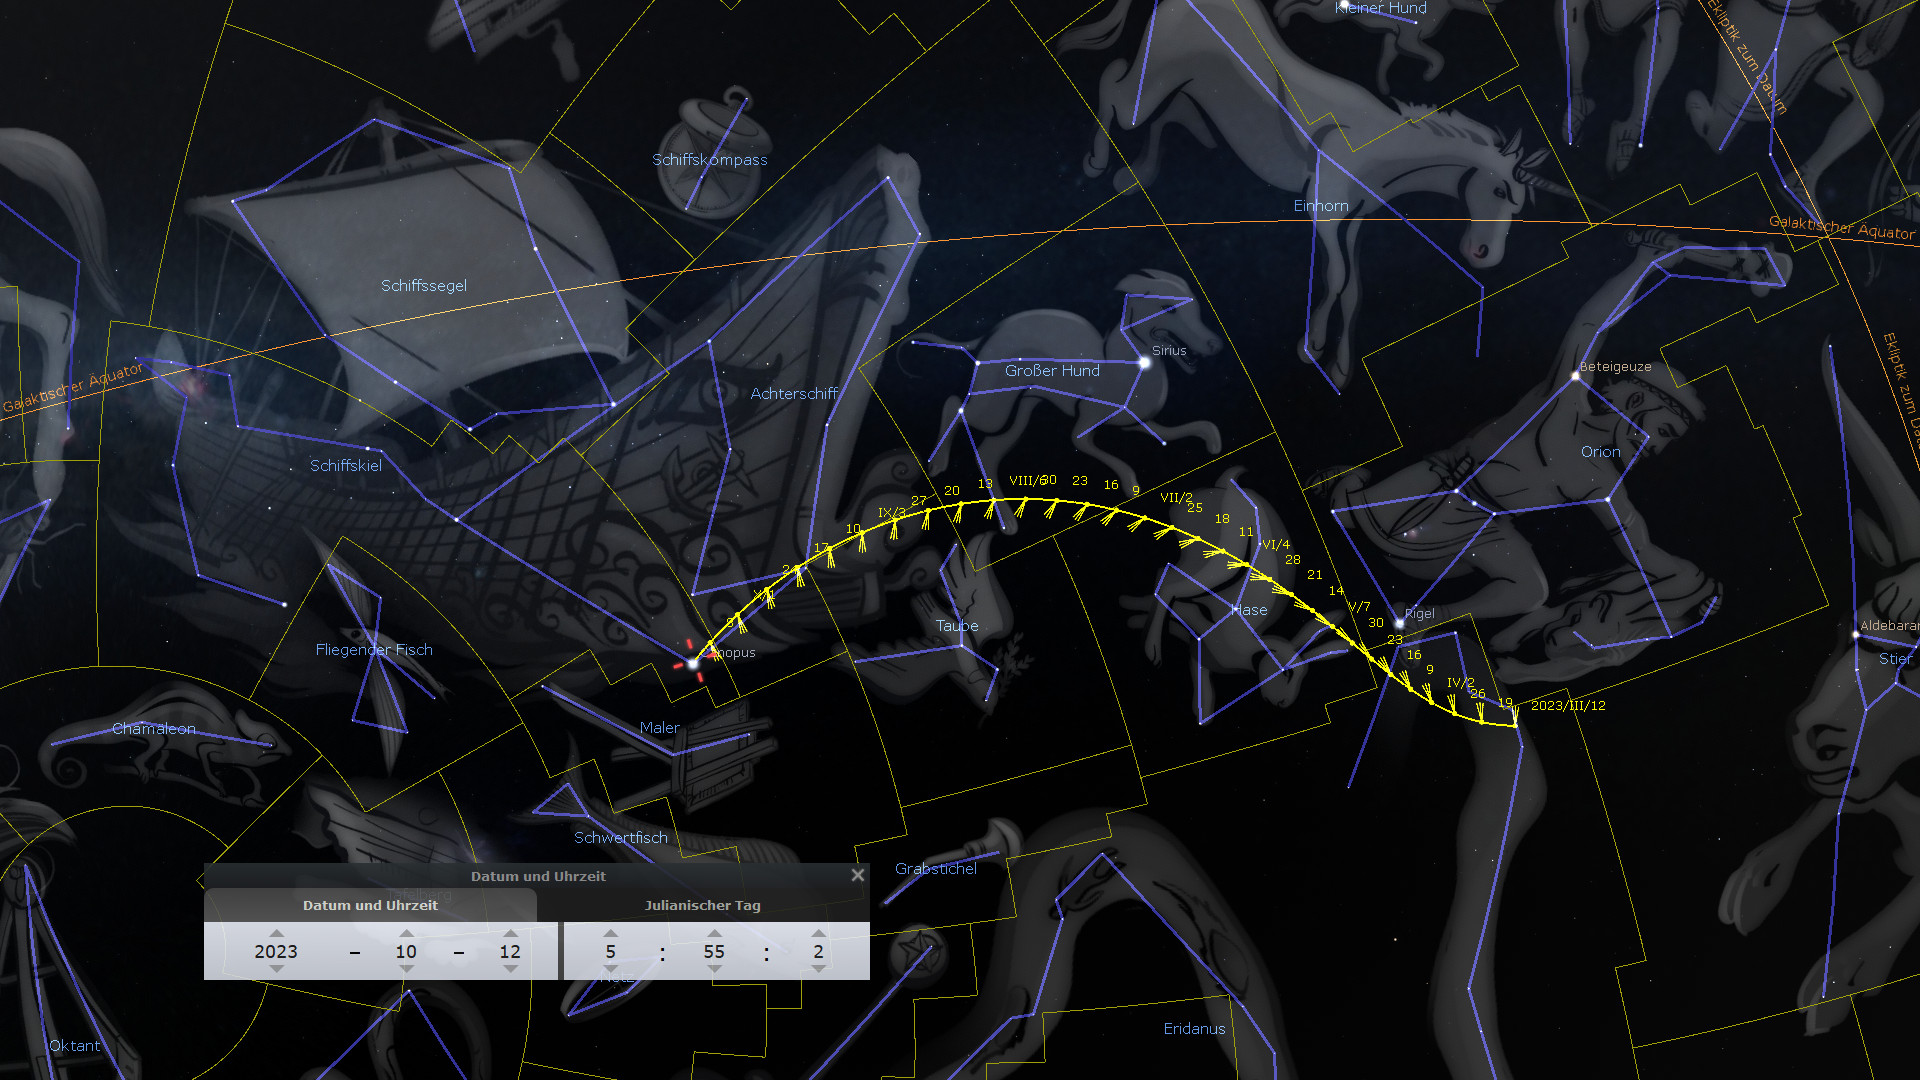The image size is (1920, 1080).
Task: Decrease the hour value 5
Action: [x=610, y=969]
